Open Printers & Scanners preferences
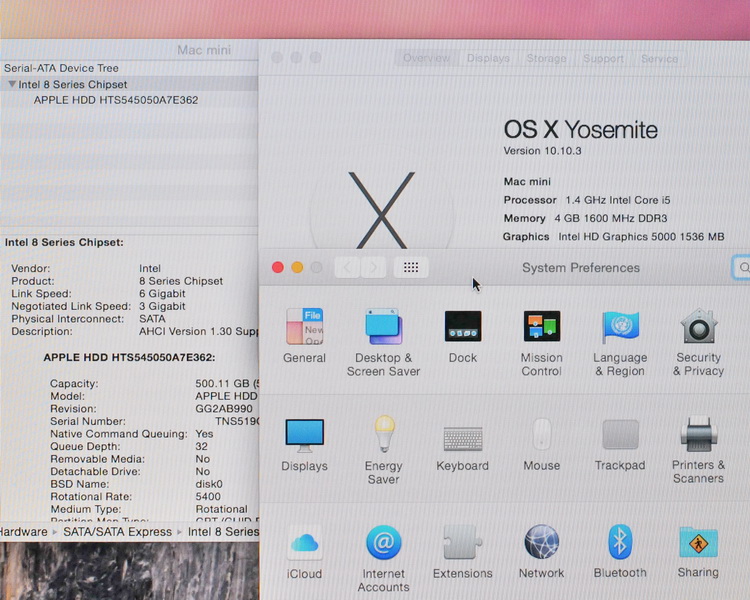Screen dimensions: 750x600 point(698,450)
